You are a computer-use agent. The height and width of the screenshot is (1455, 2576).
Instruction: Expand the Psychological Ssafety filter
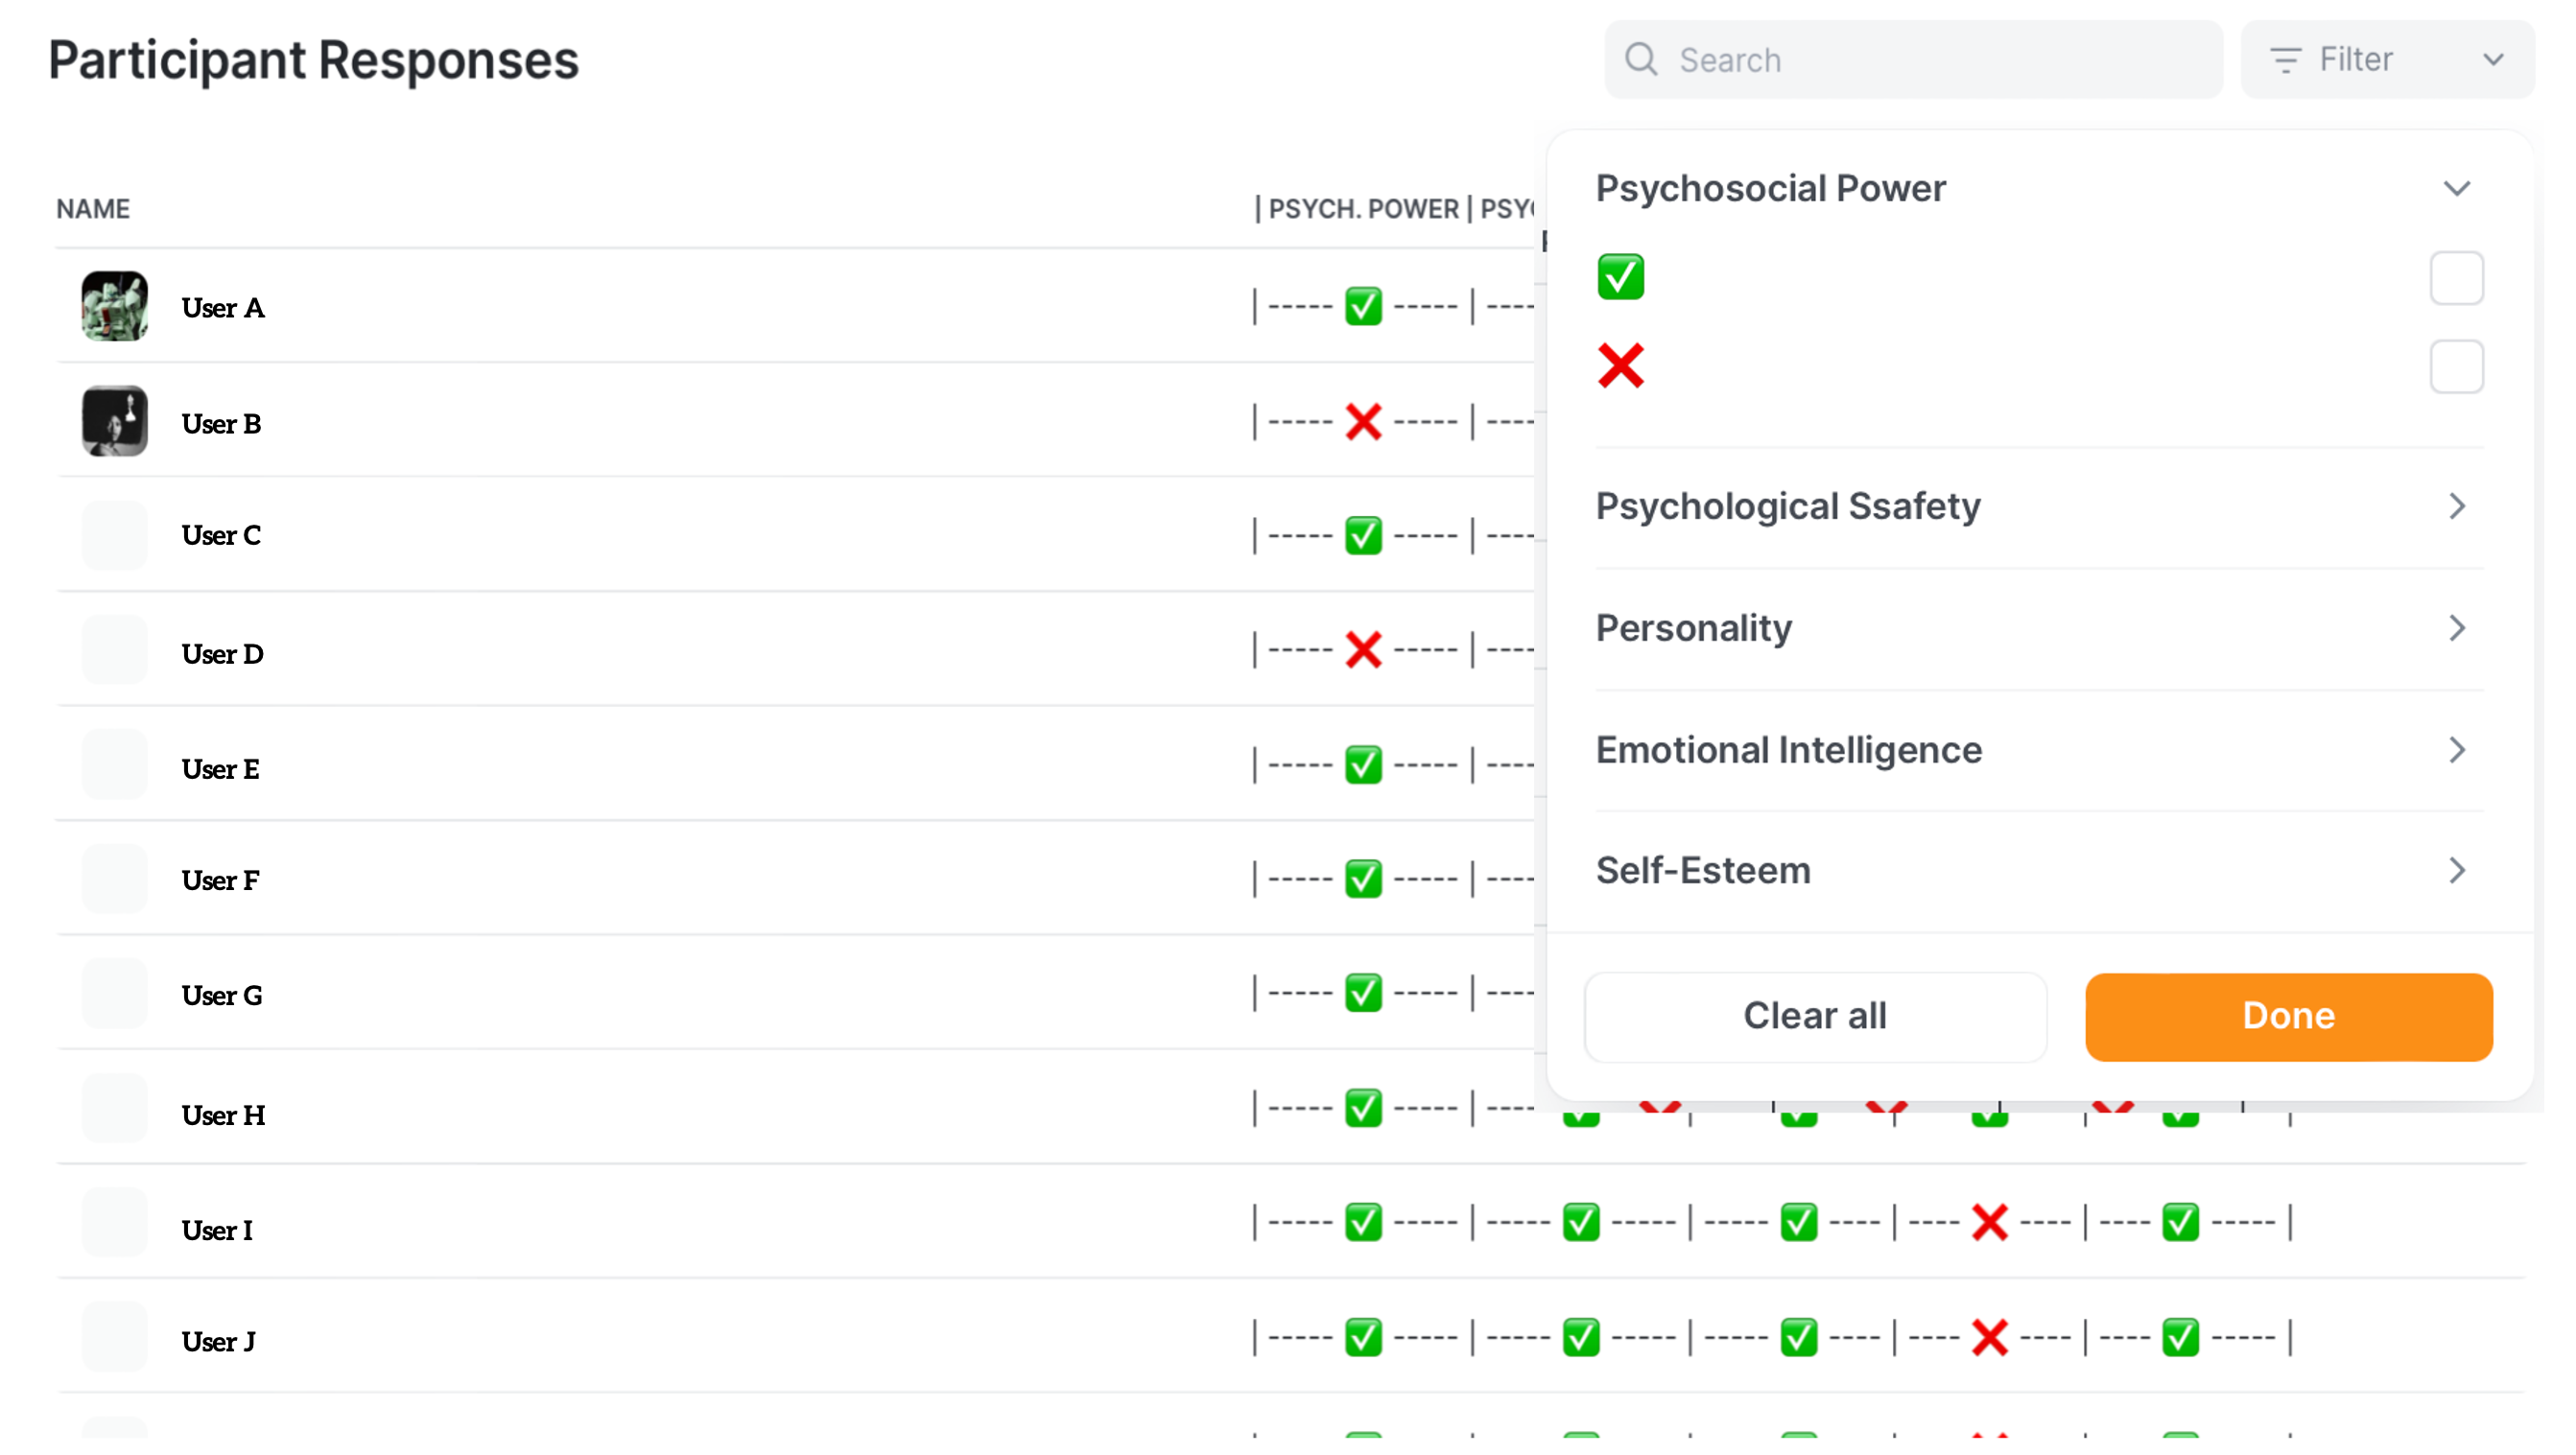click(2456, 507)
